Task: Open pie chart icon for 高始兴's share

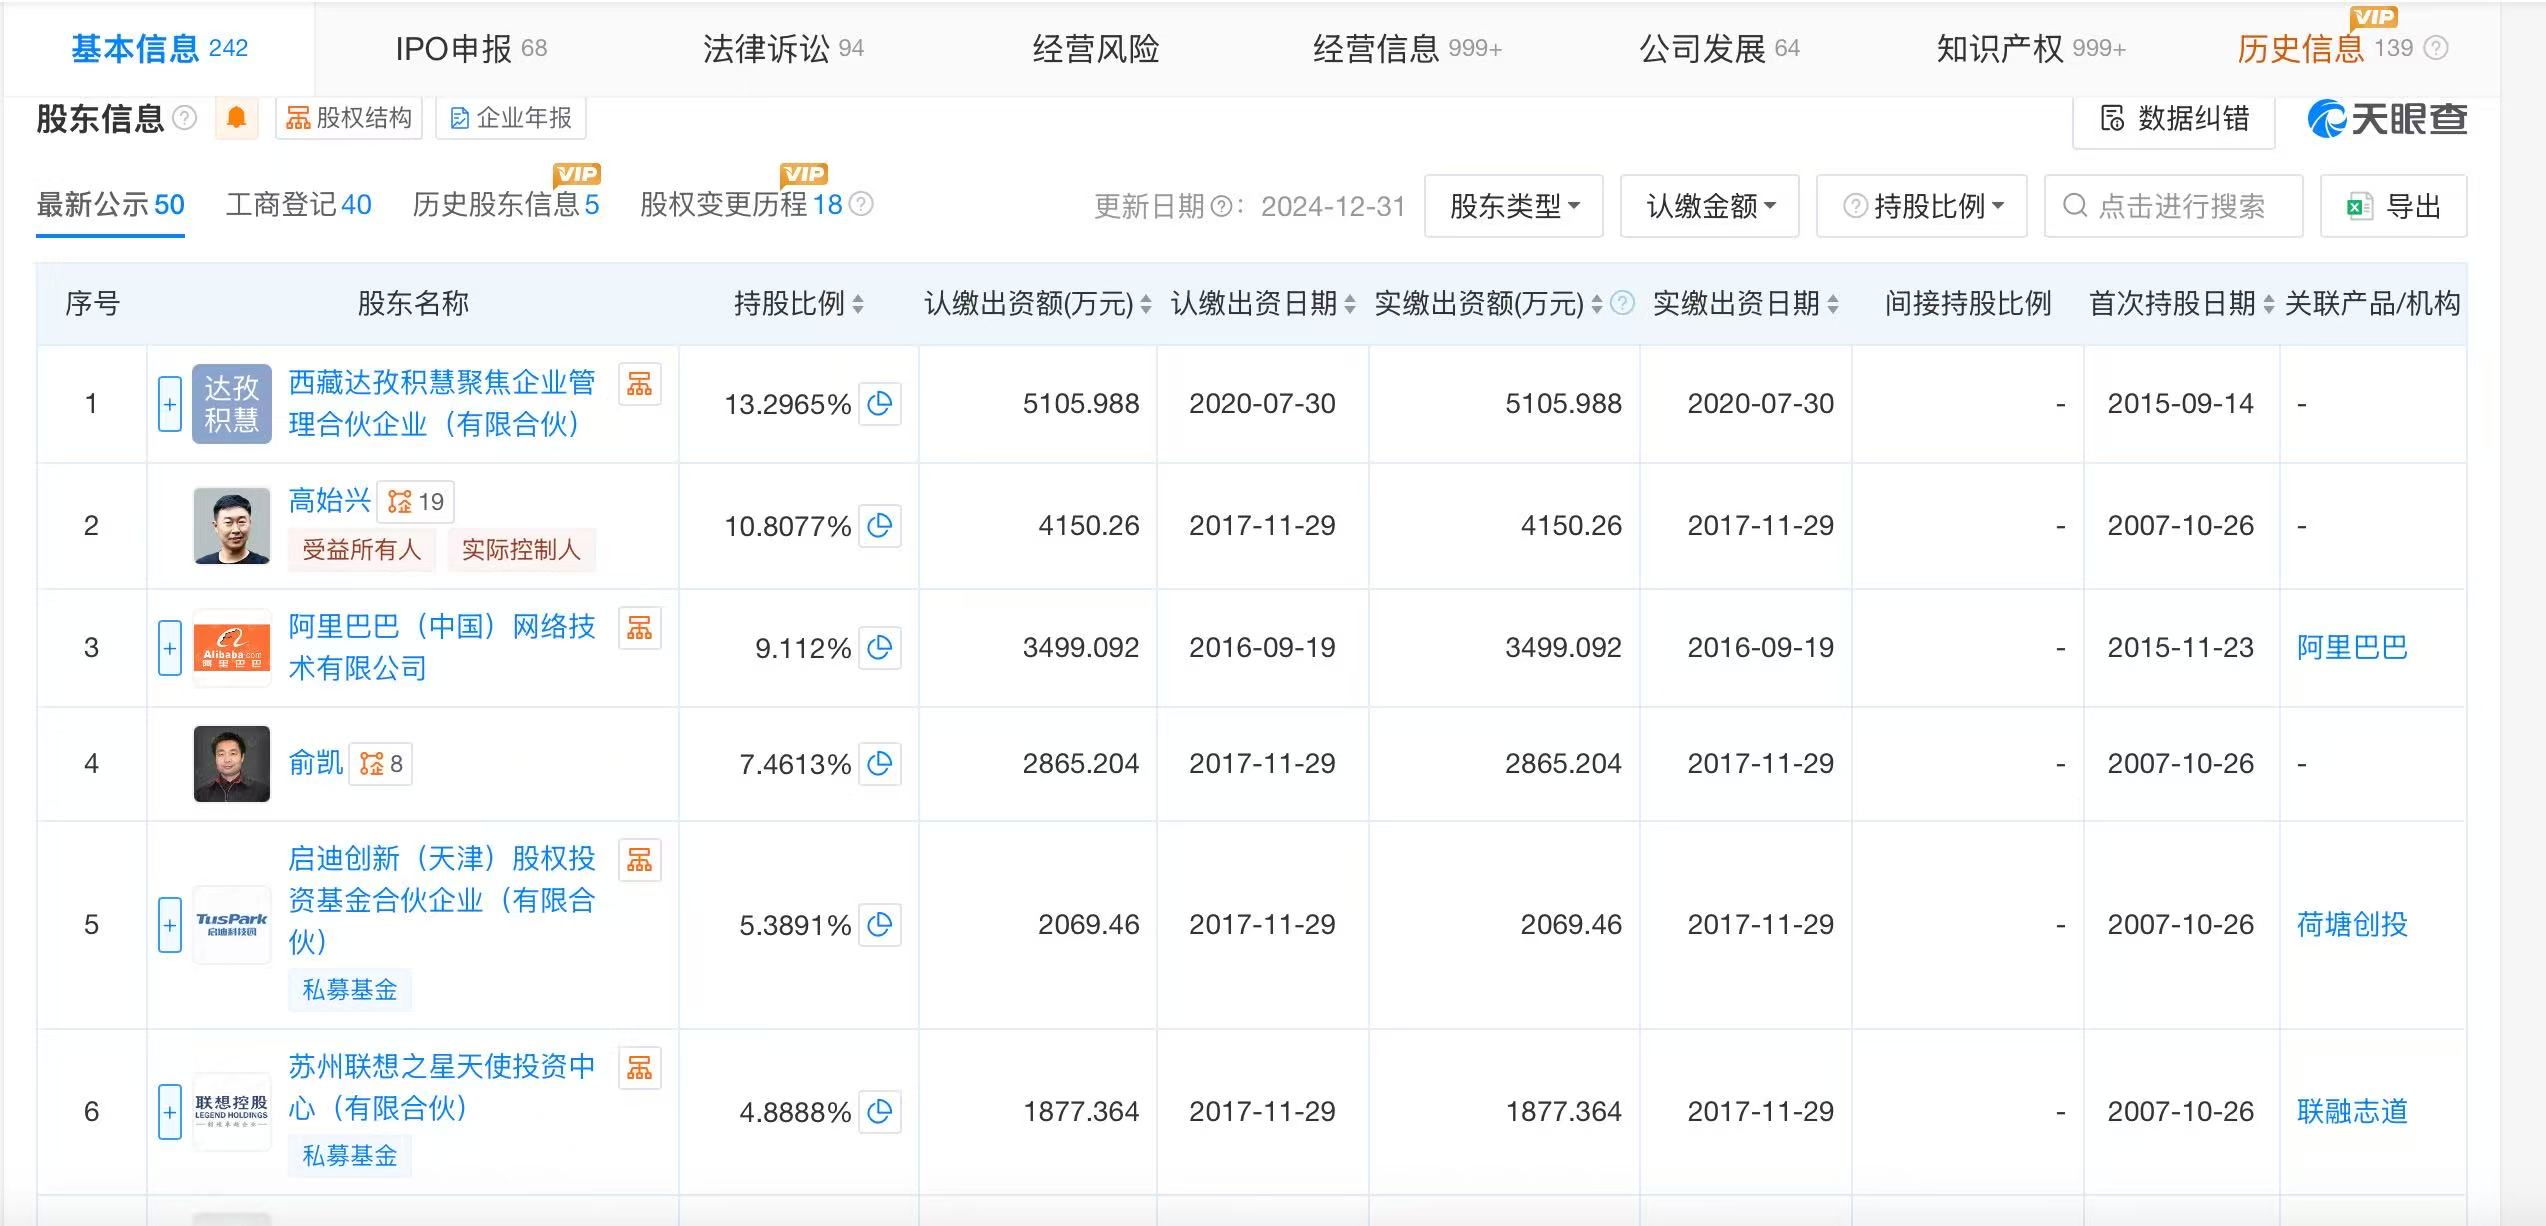Action: tap(880, 526)
